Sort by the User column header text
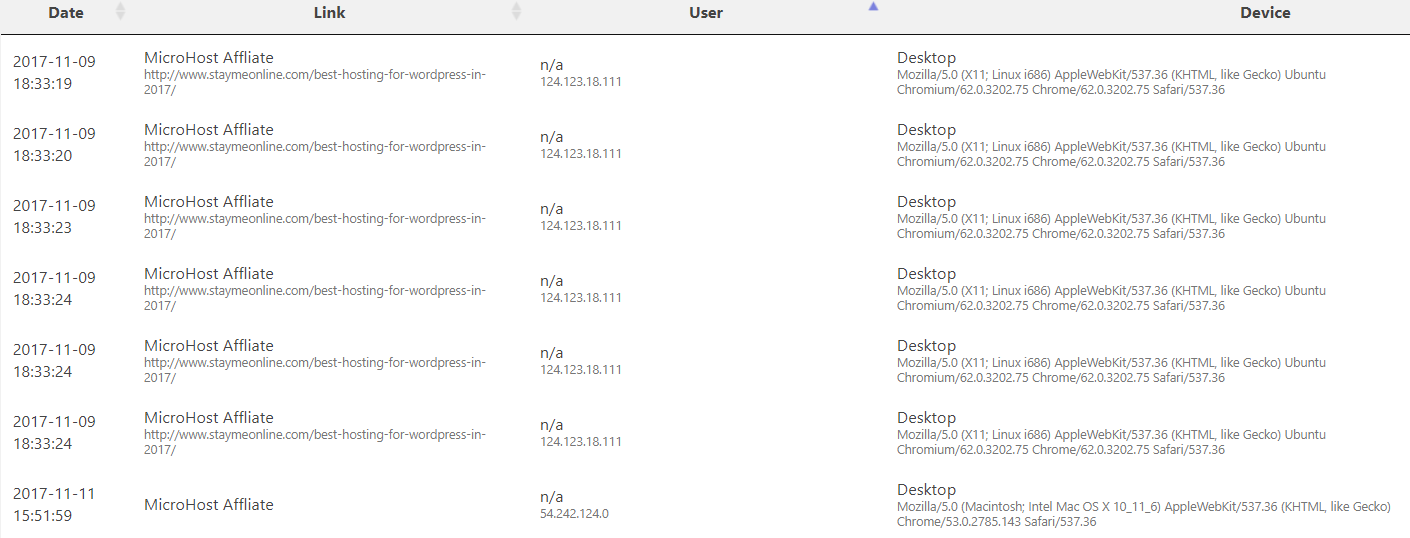Viewport: 1410px width, 538px height. pyautogui.click(x=706, y=13)
